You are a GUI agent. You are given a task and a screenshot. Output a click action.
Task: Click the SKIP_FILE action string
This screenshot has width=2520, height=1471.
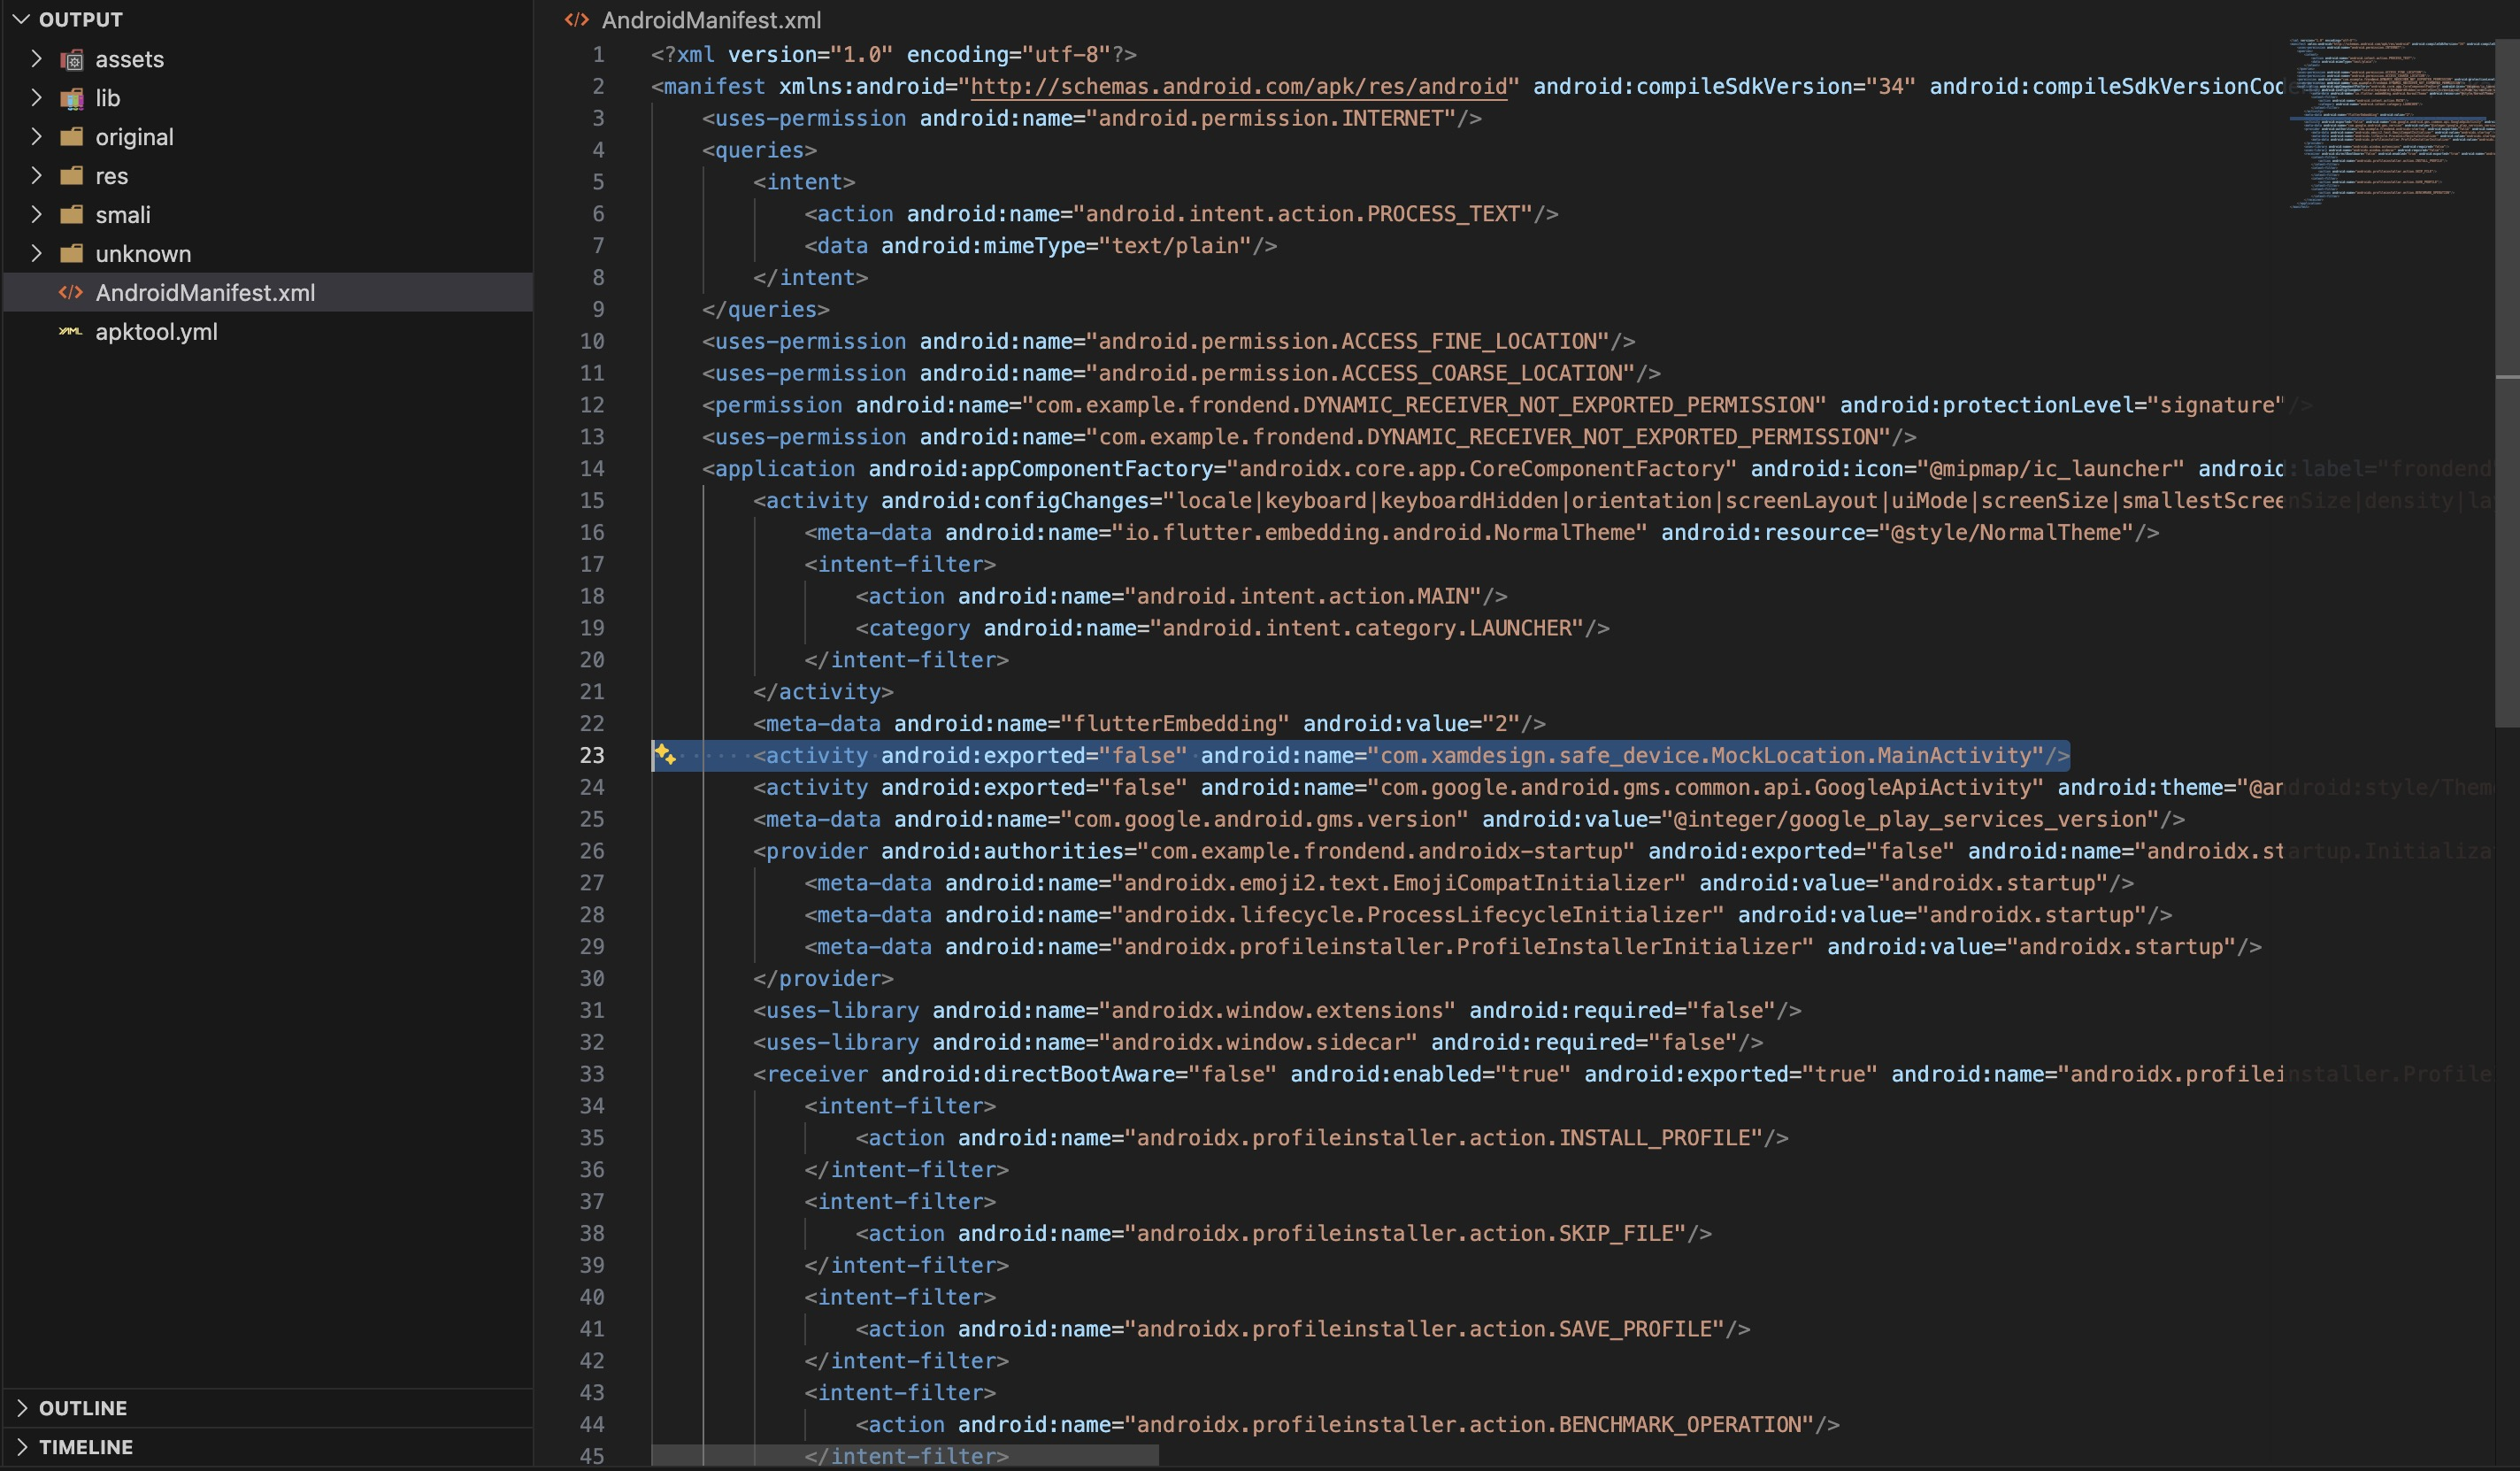click(1405, 1234)
